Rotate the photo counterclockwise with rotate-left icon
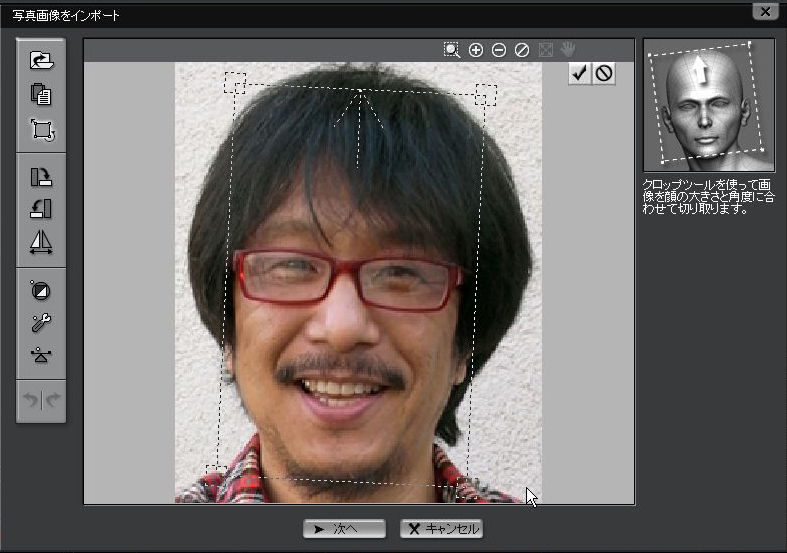This screenshot has width=787, height=553. tap(41, 209)
